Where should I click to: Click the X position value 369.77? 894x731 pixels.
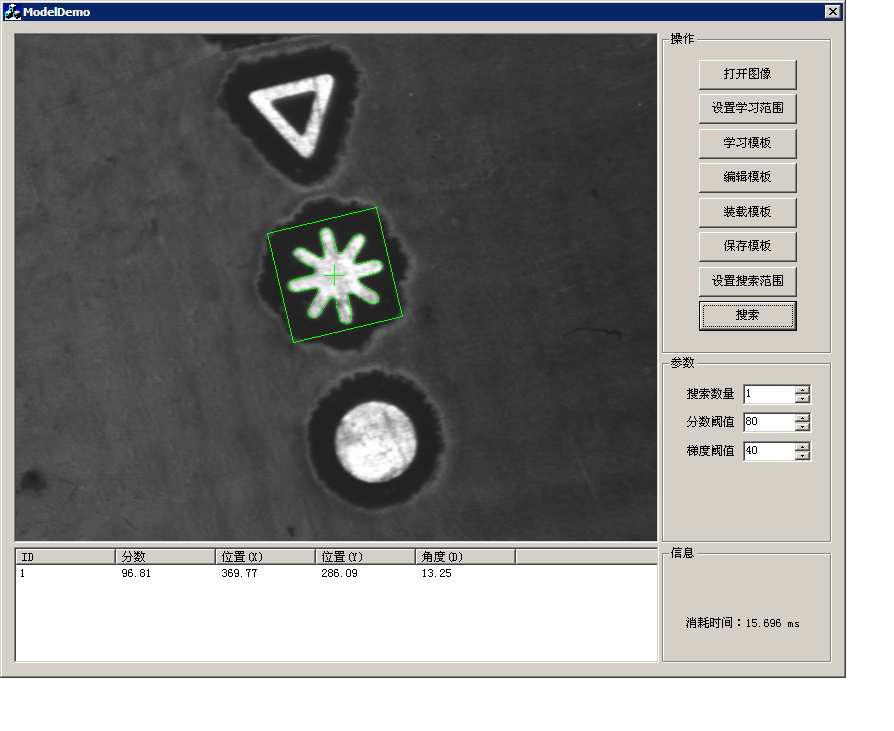239,574
